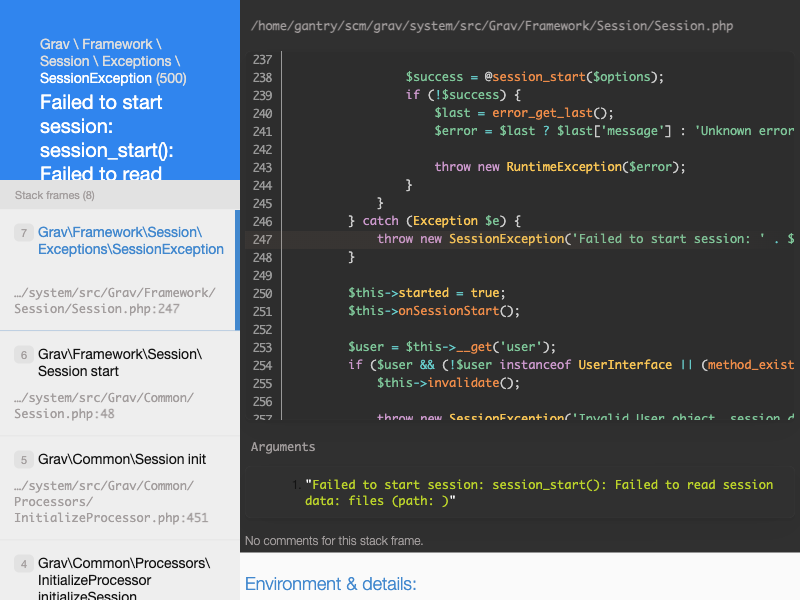Click highlighted code line 247
This screenshot has width=800, height=600.
coord(522,239)
